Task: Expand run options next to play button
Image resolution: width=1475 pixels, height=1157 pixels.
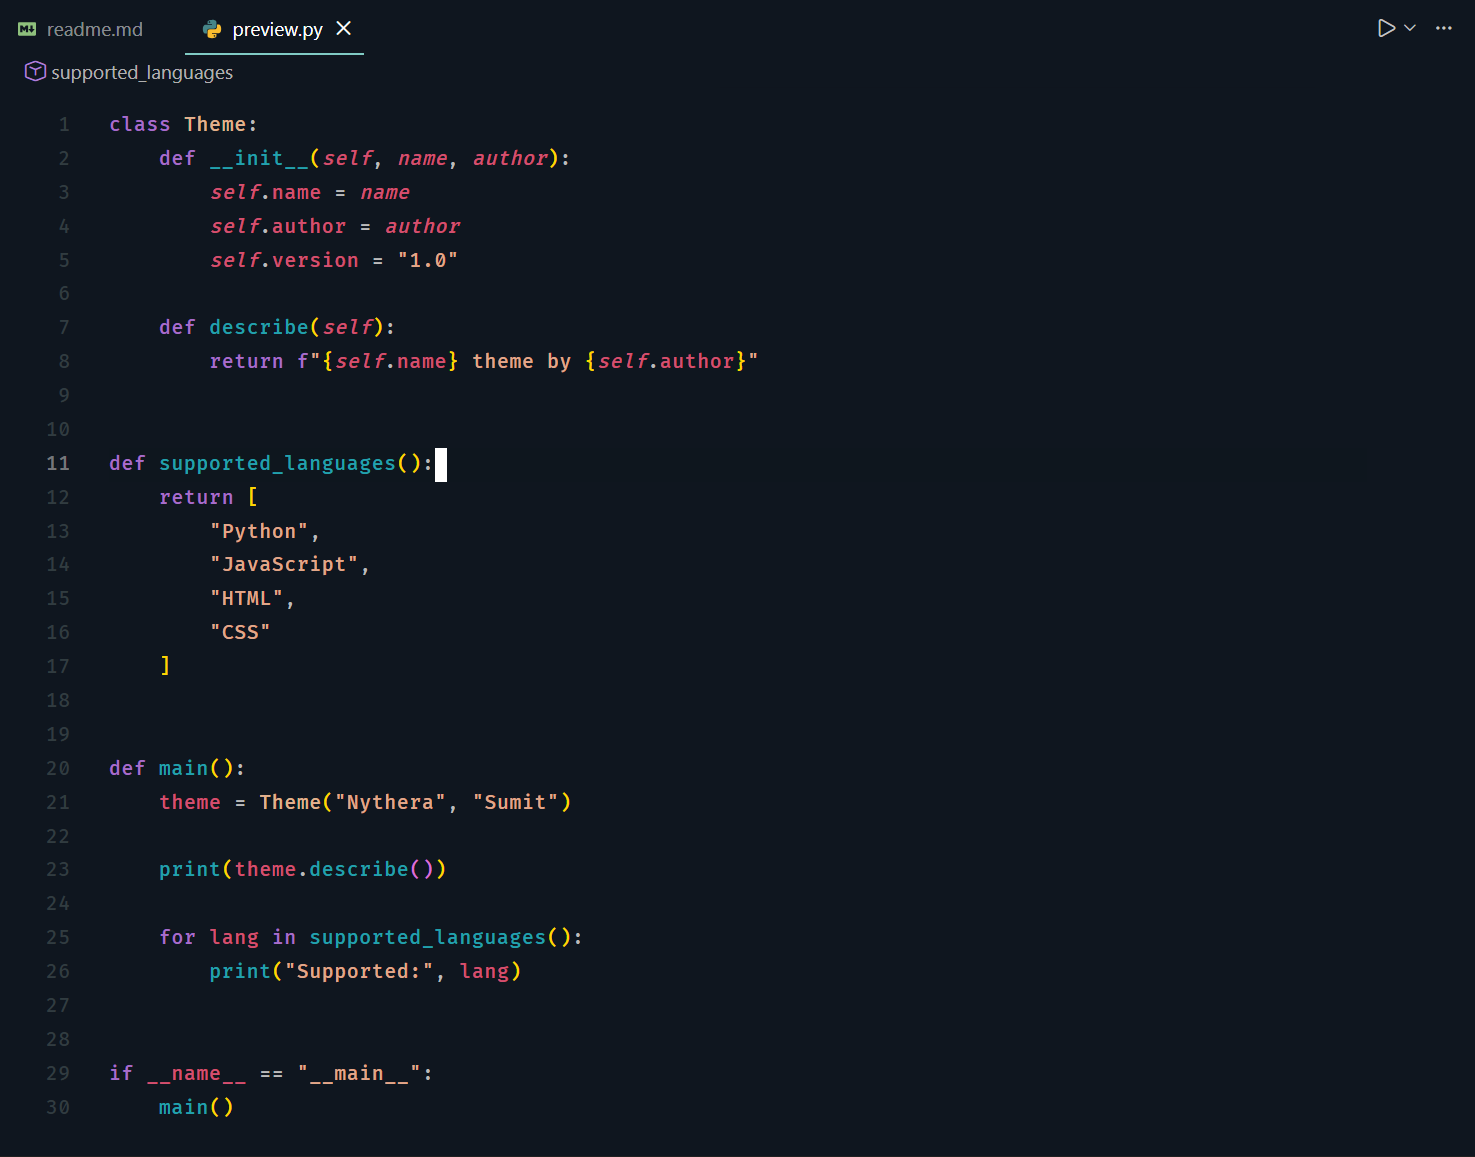Action: point(1409,27)
